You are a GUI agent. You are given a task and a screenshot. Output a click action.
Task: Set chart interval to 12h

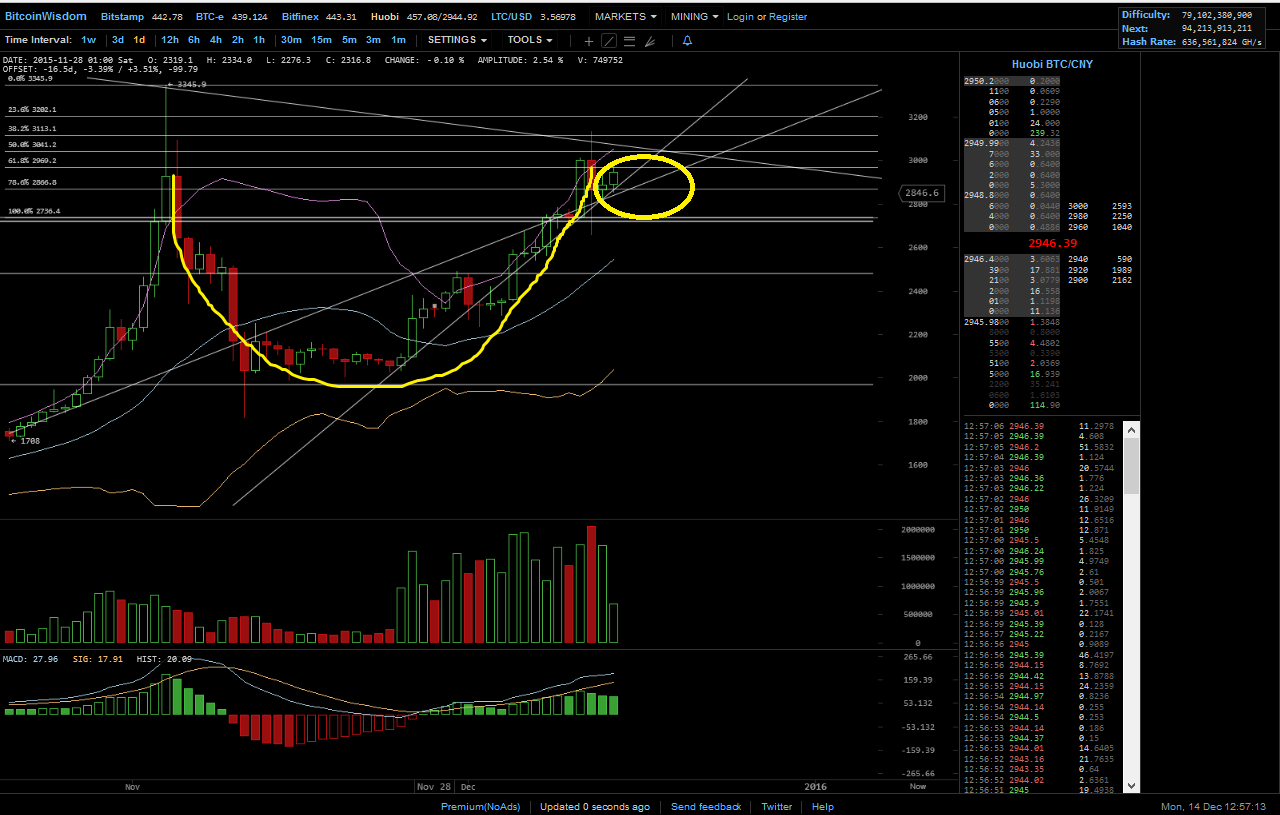tap(170, 40)
